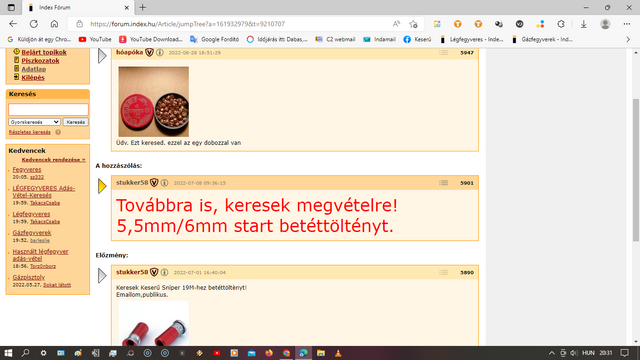The image size is (640, 360).
Task: Open the browser Settings and more menu
Action: click(x=627, y=24)
